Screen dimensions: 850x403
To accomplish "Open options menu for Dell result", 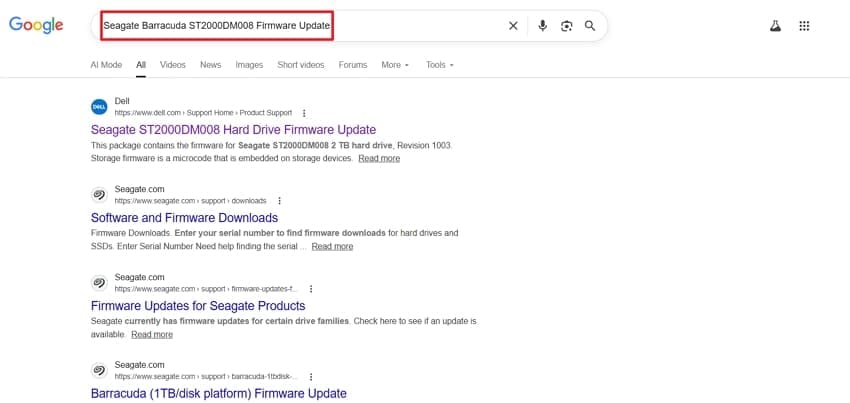I will (x=304, y=113).
